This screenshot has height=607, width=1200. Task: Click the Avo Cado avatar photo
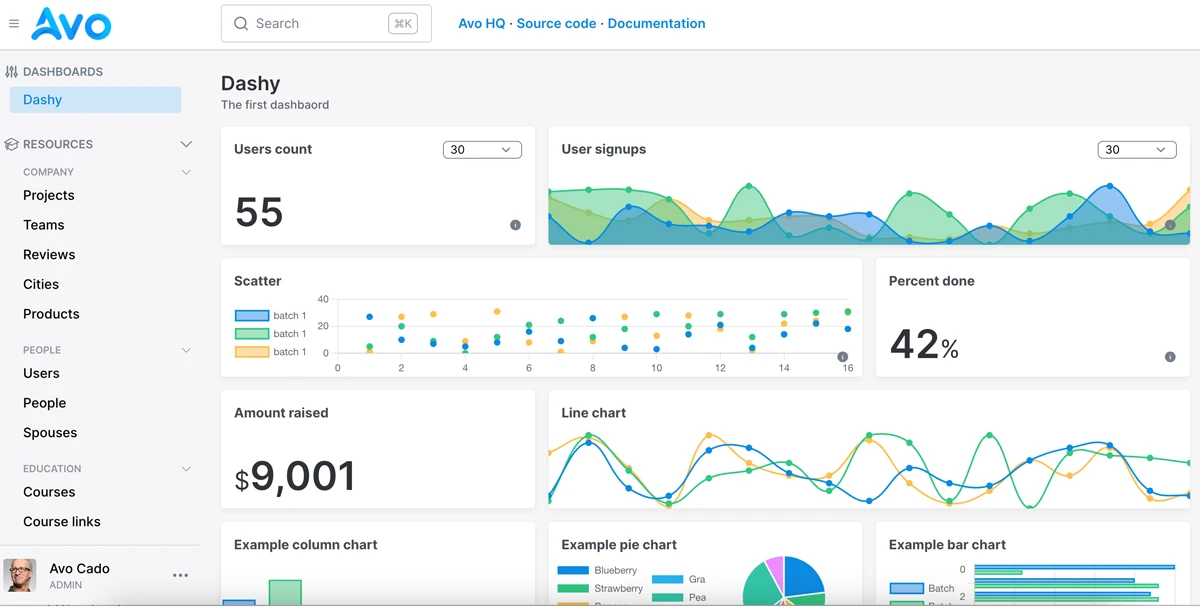tap(20, 575)
